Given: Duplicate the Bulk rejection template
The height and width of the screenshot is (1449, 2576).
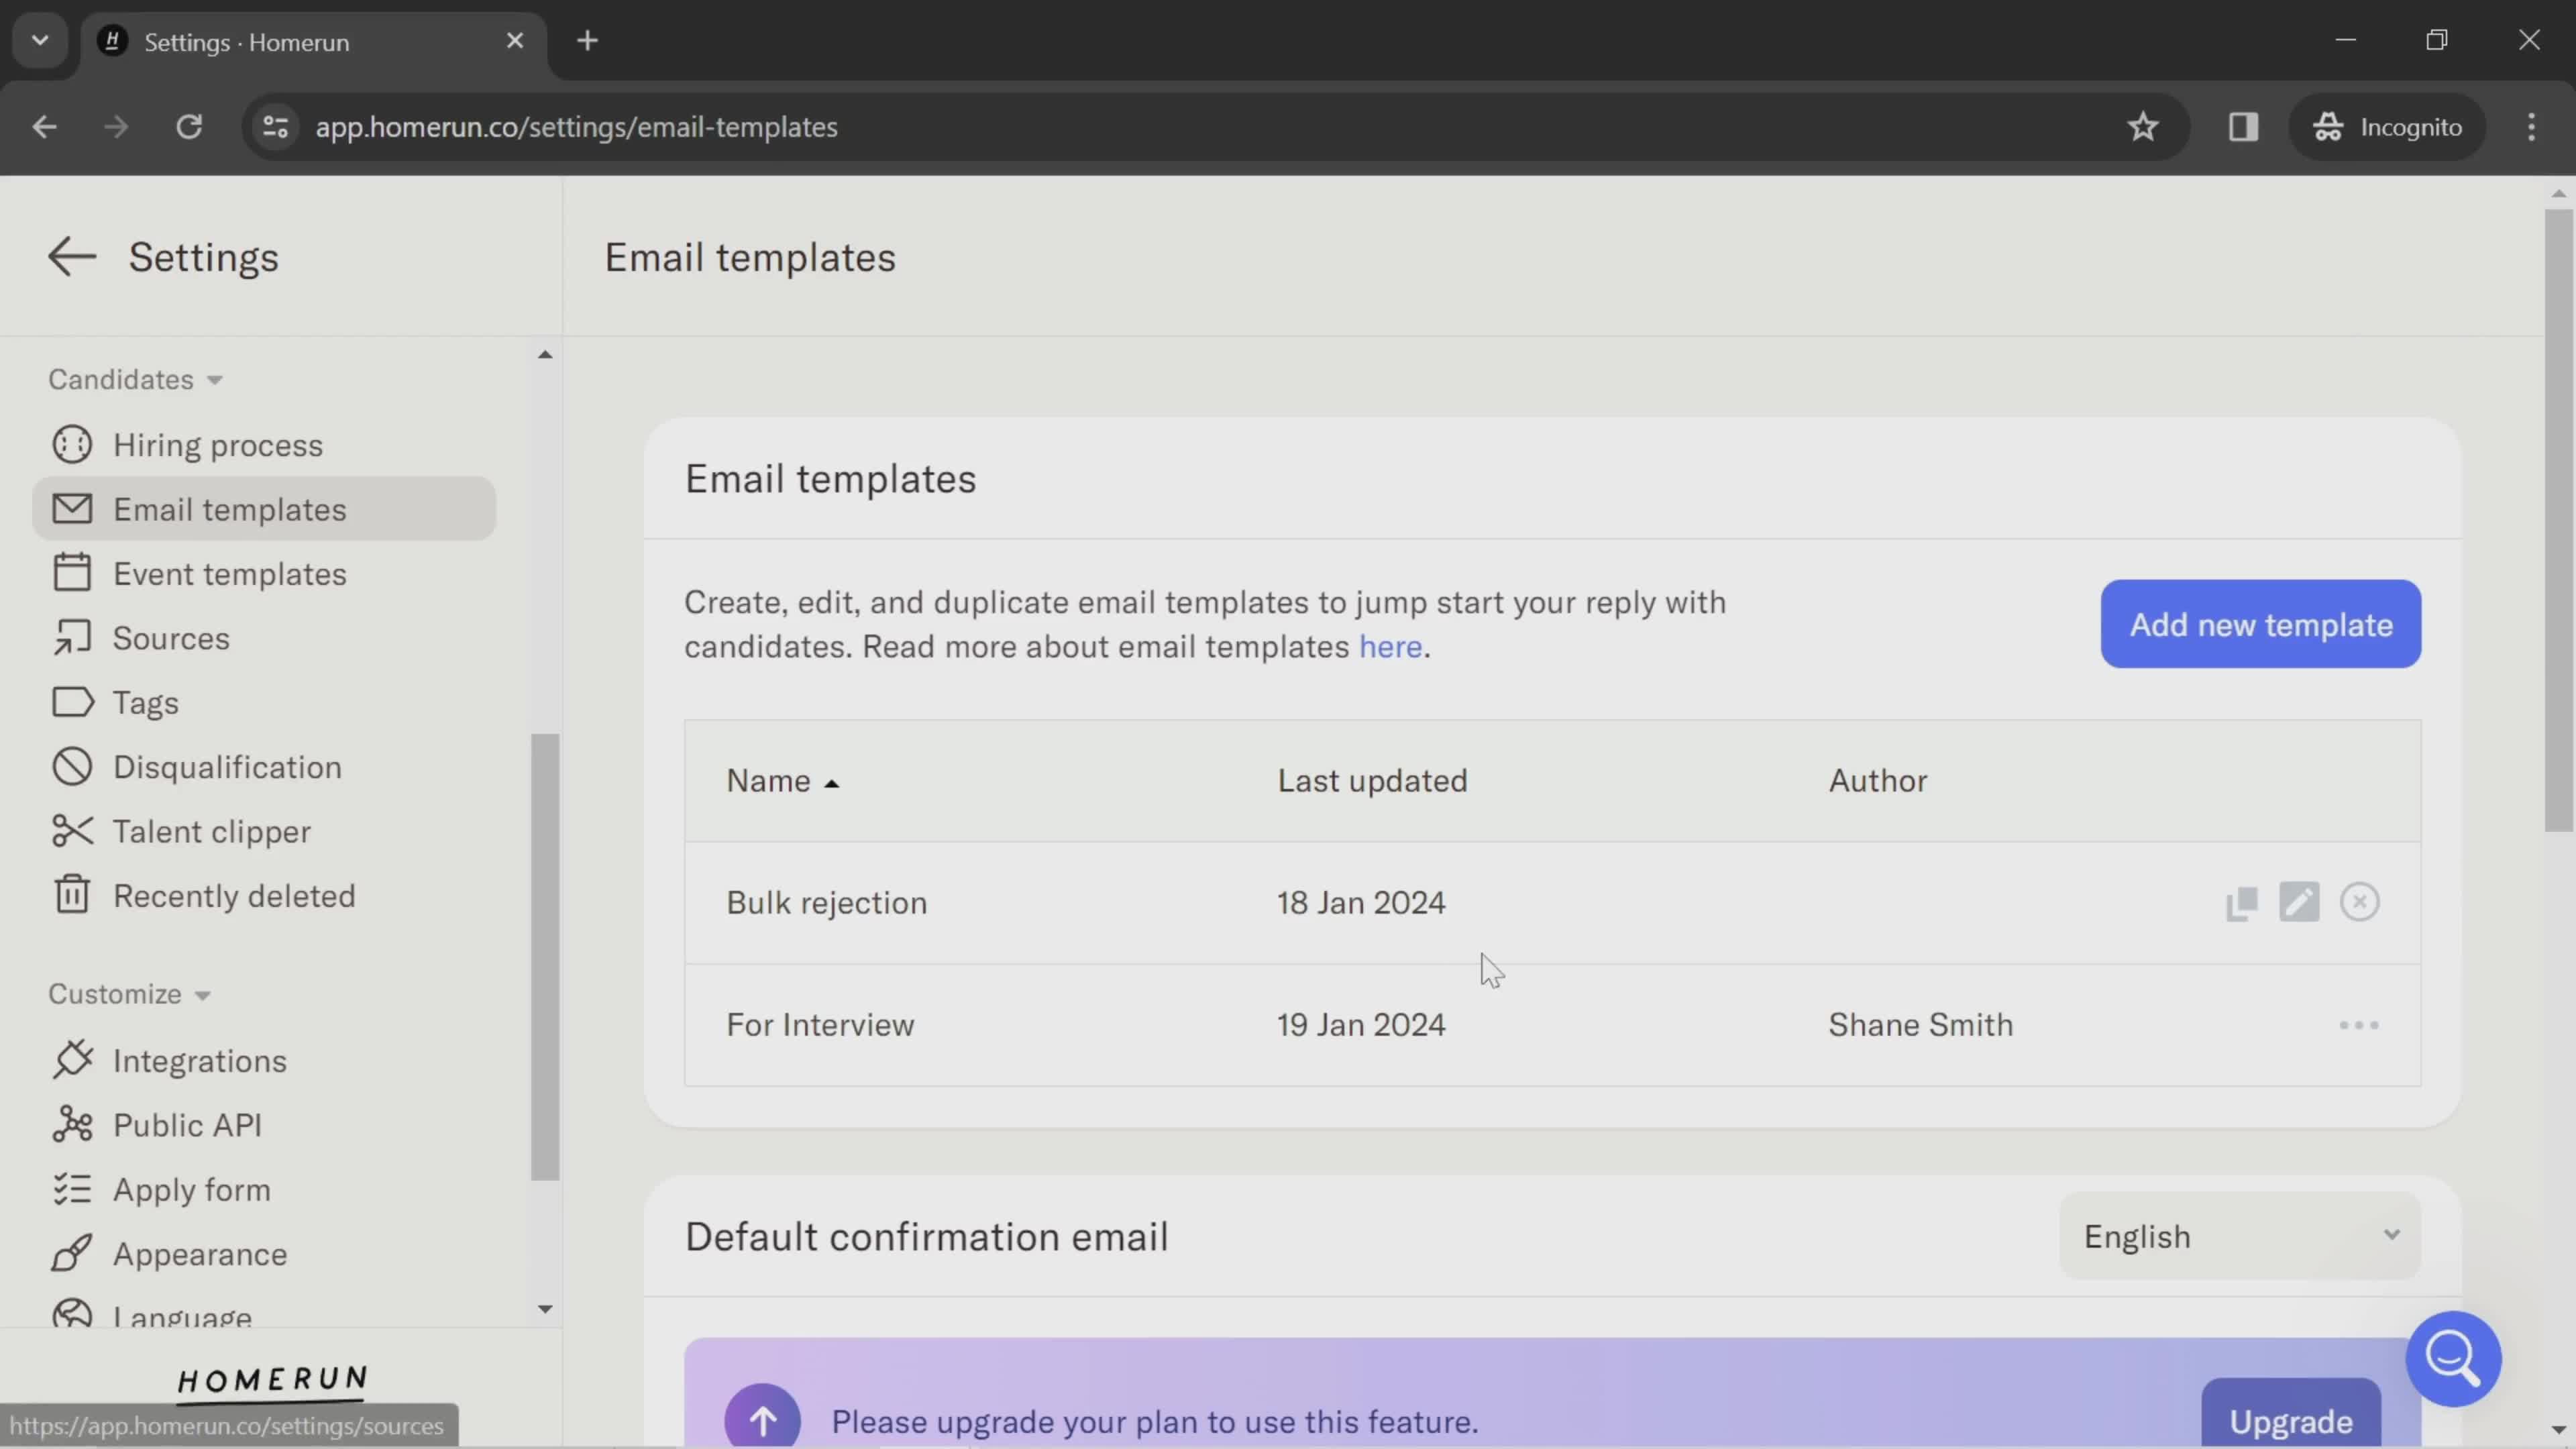Looking at the screenshot, I should click(2241, 903).
